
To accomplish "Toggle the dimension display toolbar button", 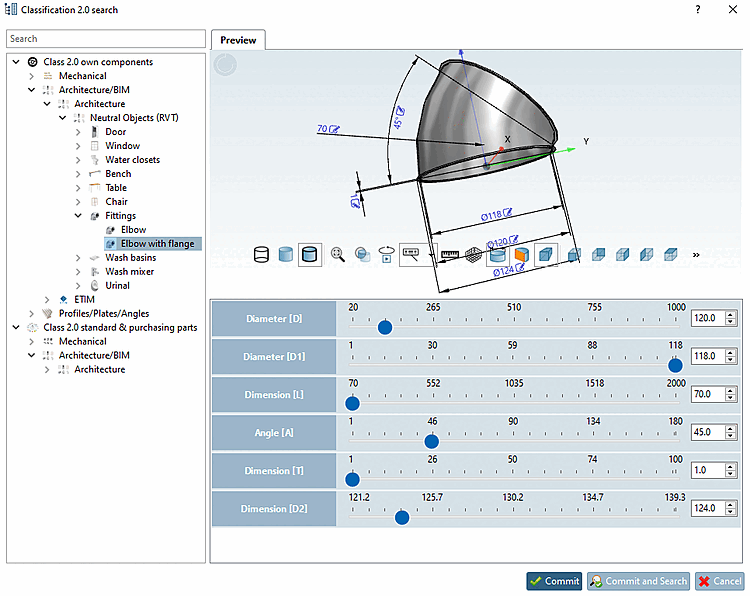I will click(x=411, y=254).
